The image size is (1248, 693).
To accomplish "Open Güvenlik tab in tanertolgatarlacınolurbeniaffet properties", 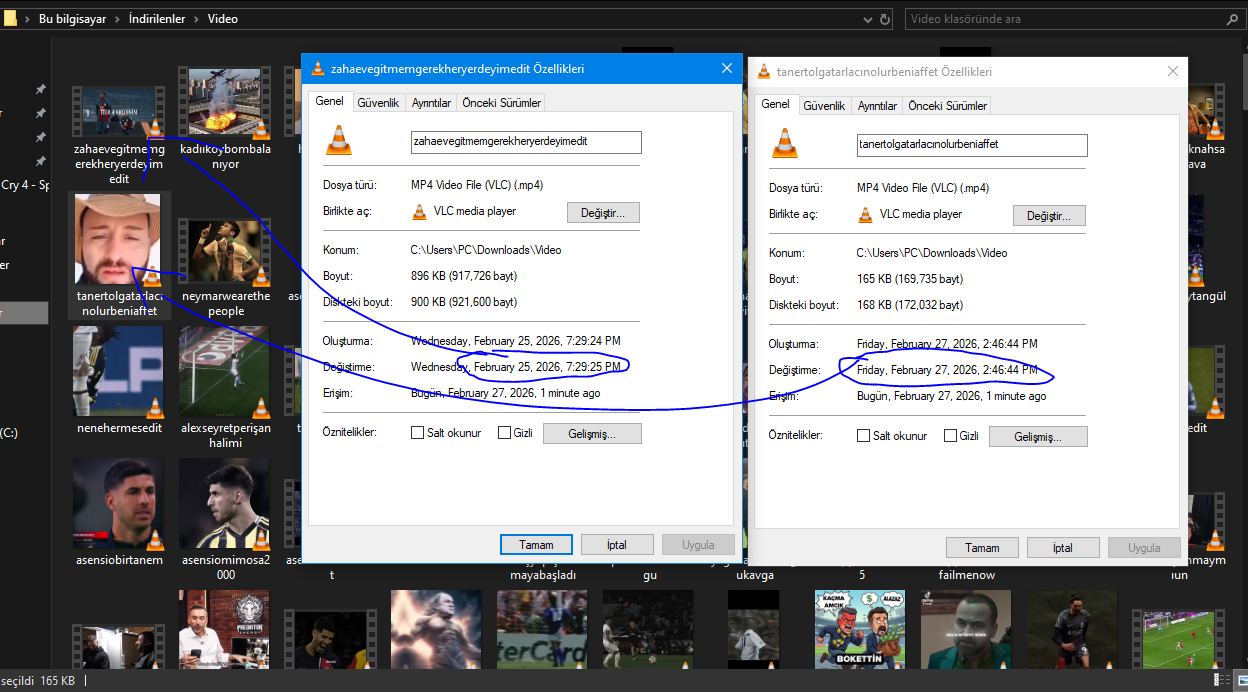I will click(x=825, y=105).
